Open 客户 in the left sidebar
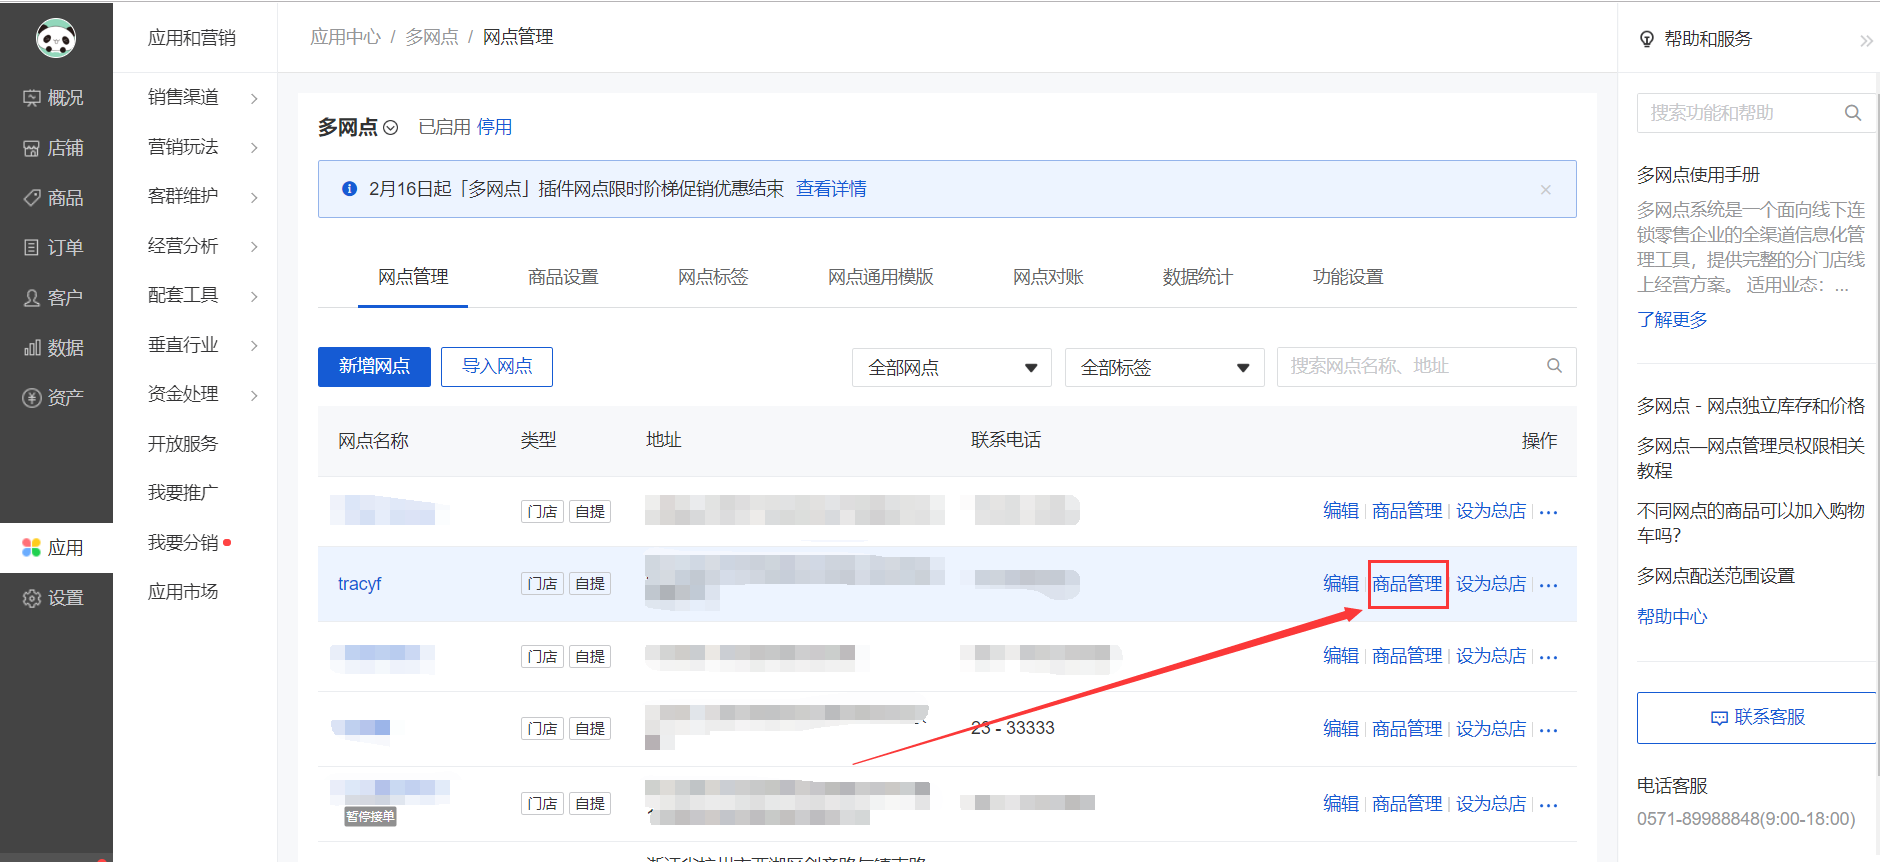The height and width of the screenshot is (862, 1880). (x=56, y=297)
